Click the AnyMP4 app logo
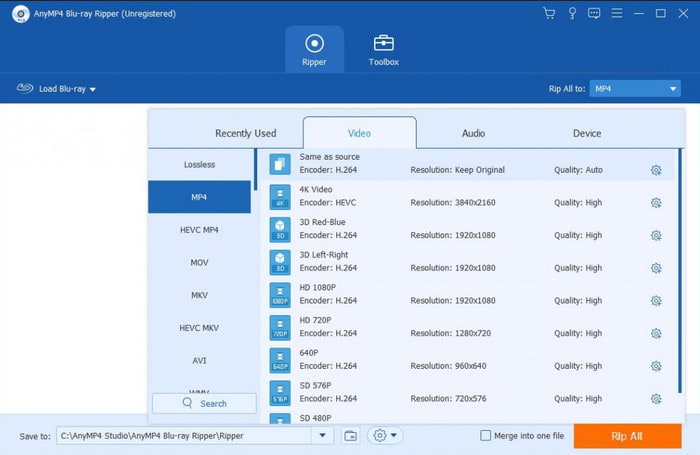 pos(21,14)
